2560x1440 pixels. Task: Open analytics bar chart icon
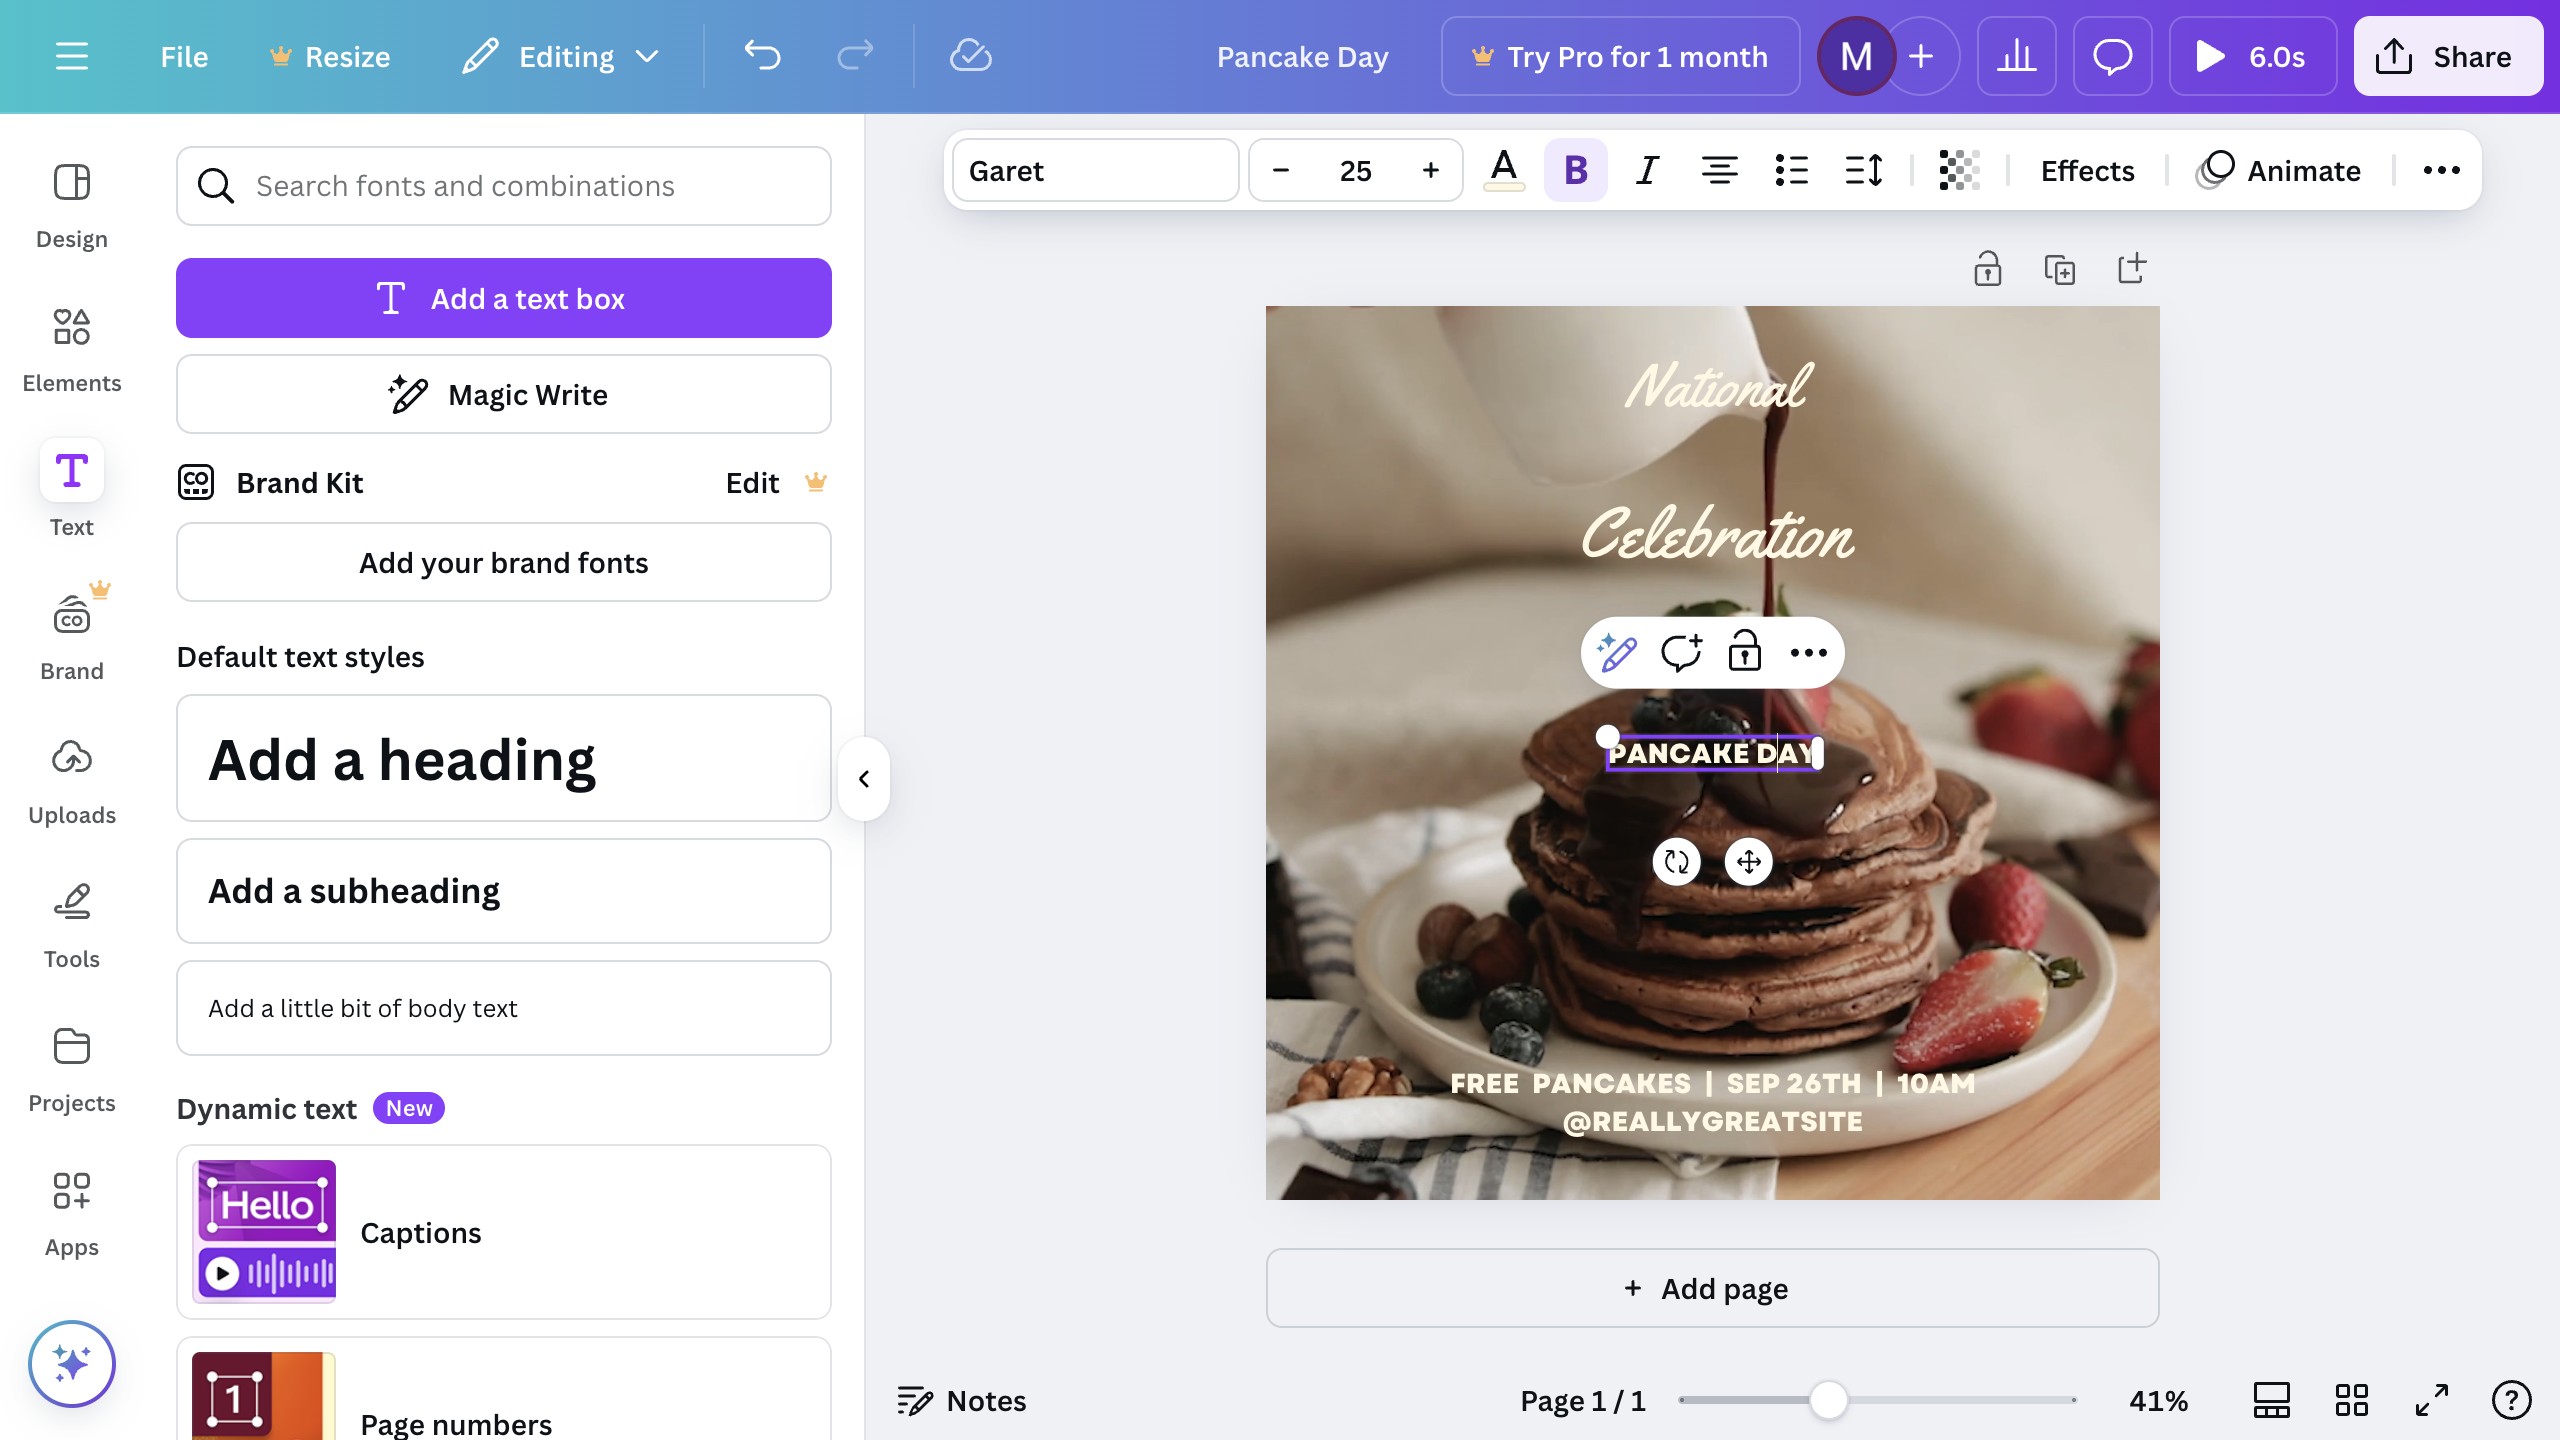(x=2016, y=57)
